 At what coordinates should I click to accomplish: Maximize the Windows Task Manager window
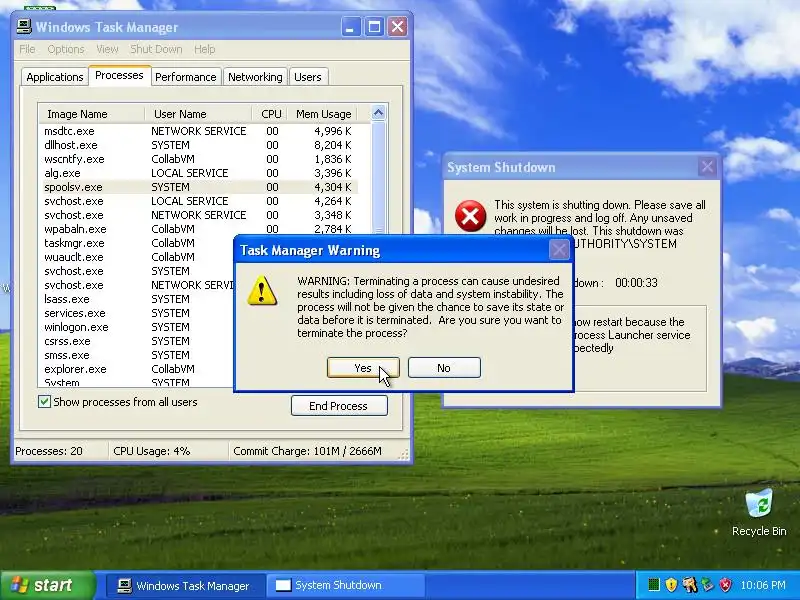click(x=374, y=27)
